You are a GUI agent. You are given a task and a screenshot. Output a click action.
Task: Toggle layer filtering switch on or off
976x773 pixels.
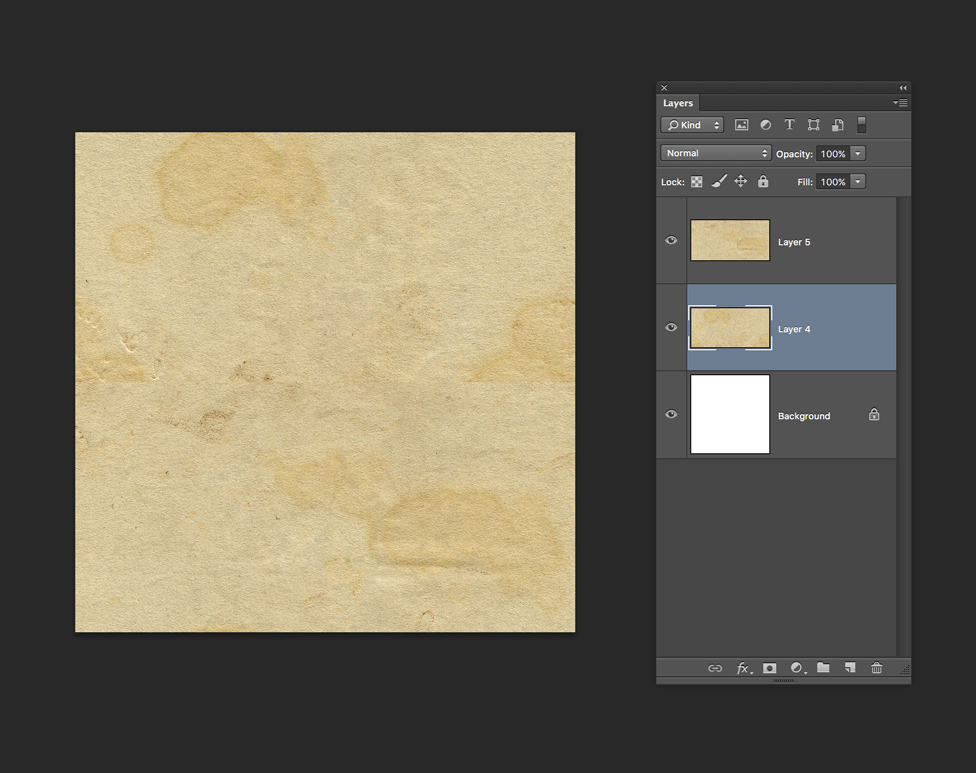[x=861, y=124]
